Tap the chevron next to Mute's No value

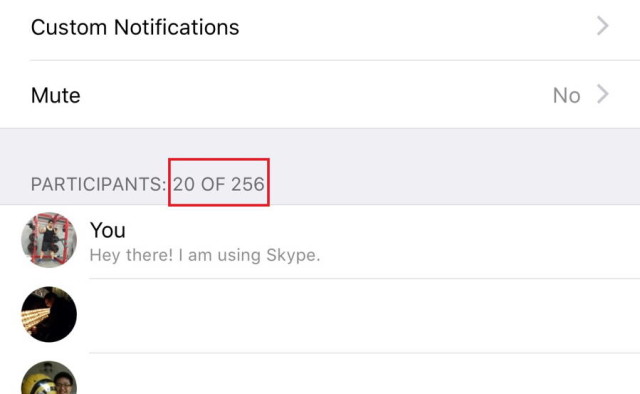tap(603, 95)
